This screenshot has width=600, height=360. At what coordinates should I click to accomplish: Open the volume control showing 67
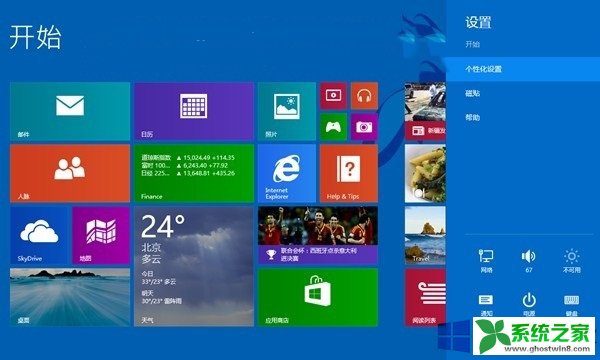[x=529, y=261]
